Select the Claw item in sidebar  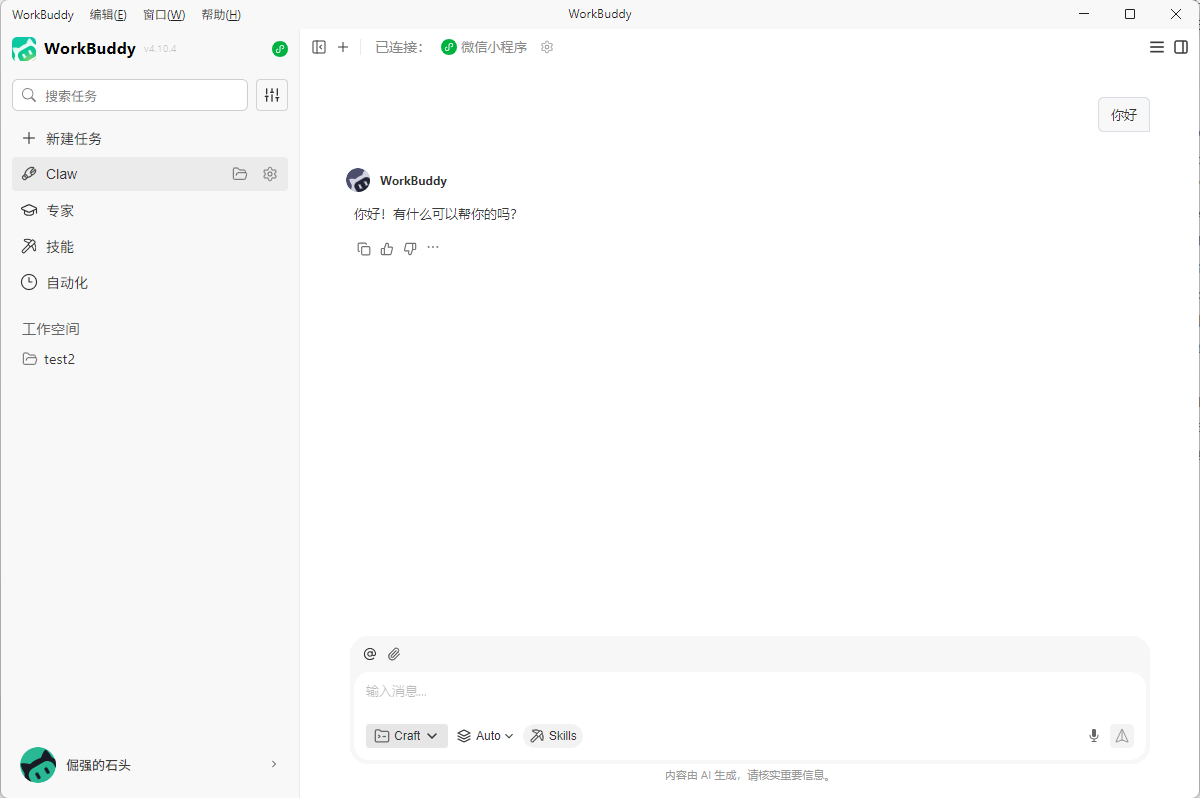(150, 174)
